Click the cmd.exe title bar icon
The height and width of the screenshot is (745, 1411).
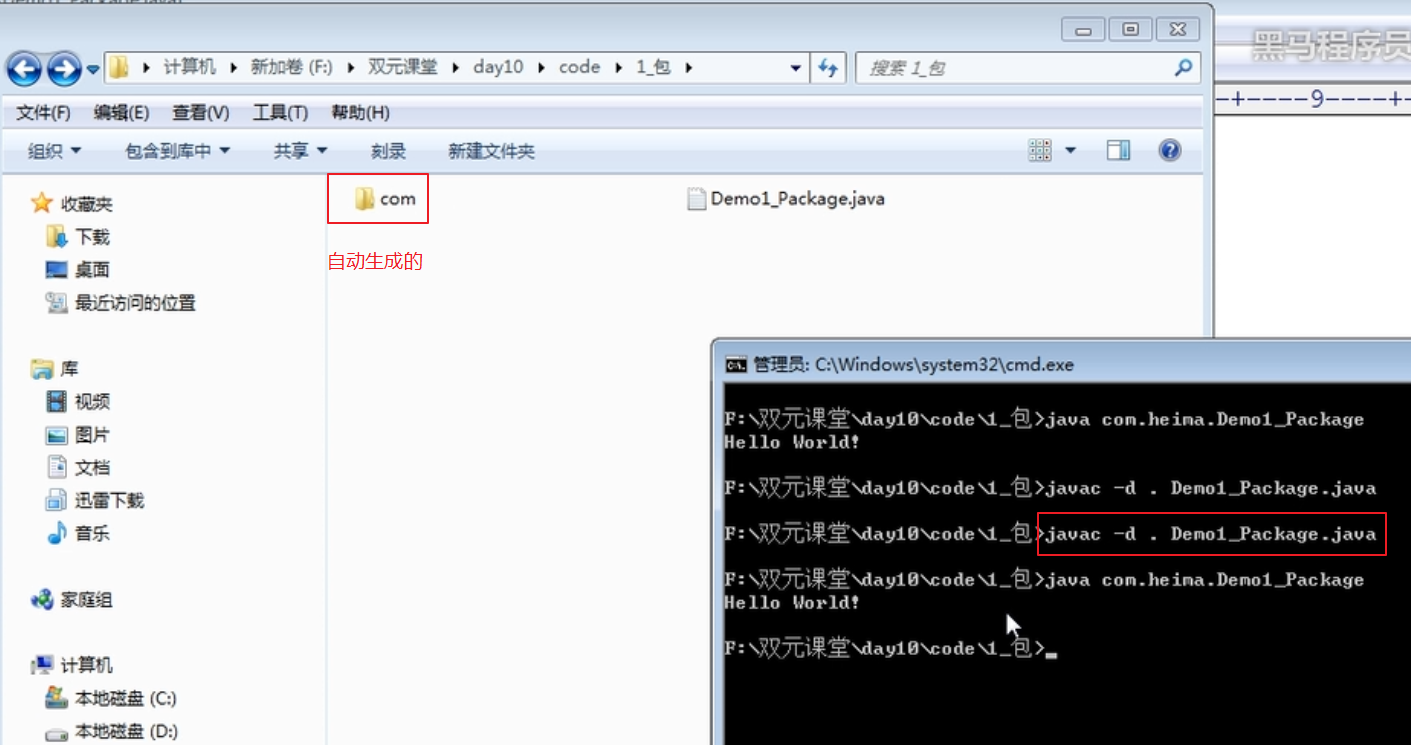[735, 365]
